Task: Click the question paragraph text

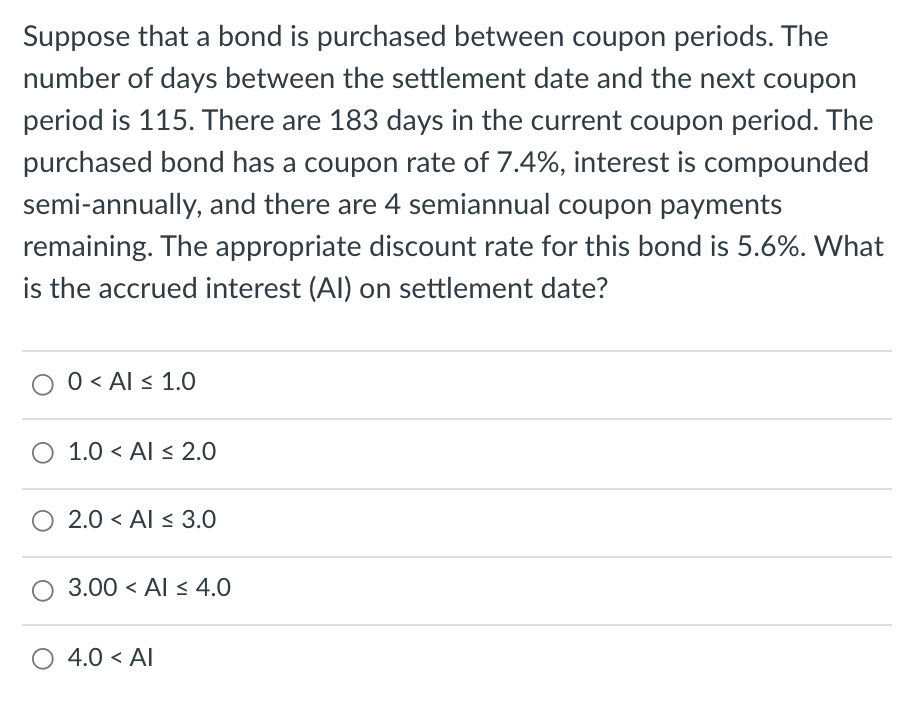Action: (x=450, y=160)
